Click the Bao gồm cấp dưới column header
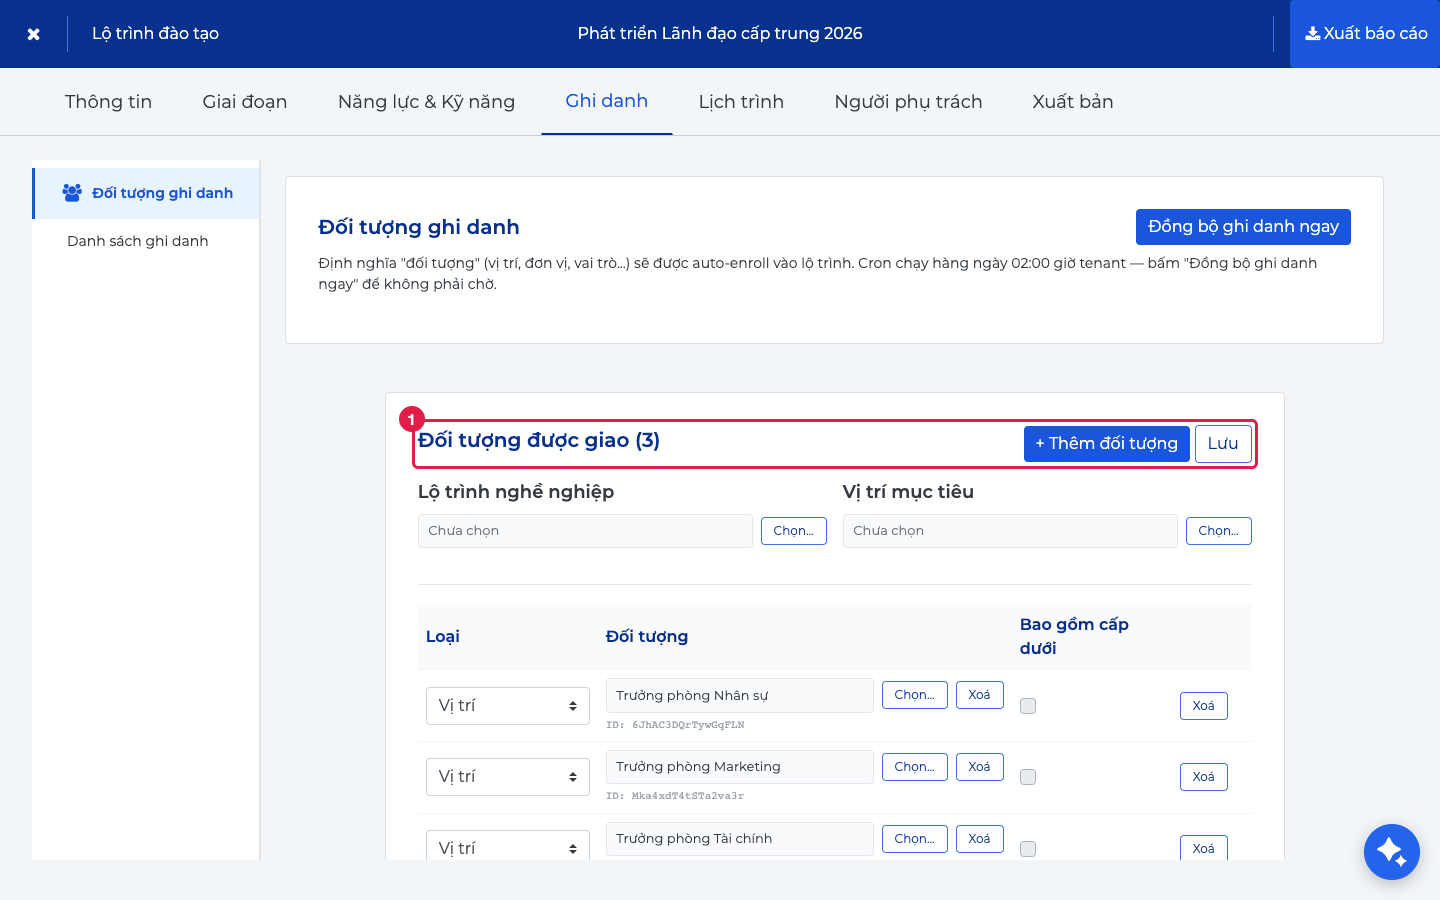Image resolution: width=1440 pixels, height=900 pixels. click(x=1074, y=637)
